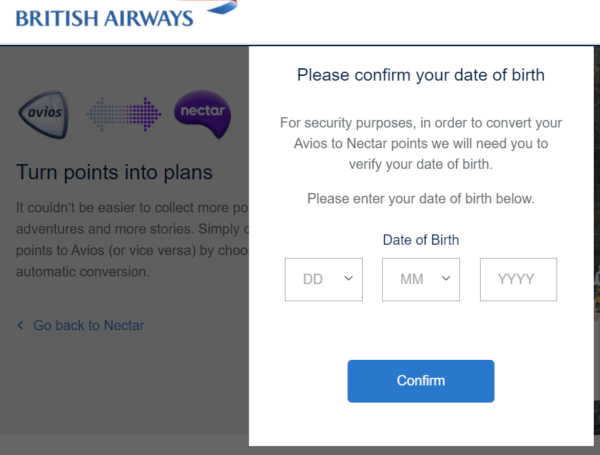Click the For security purposes paragraph

tap(420, 143)
